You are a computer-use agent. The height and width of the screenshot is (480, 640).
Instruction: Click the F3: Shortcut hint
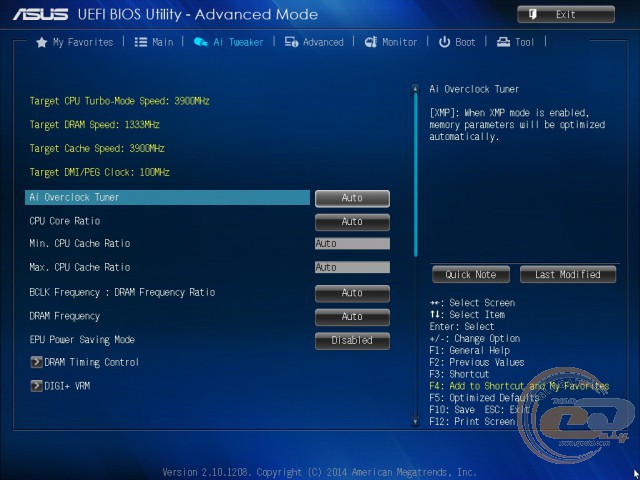[x=459, y=374]
